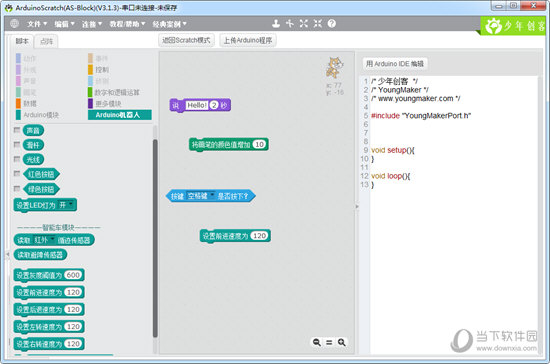
Task: Select the Arduino模块 block category
Action: 38,115
